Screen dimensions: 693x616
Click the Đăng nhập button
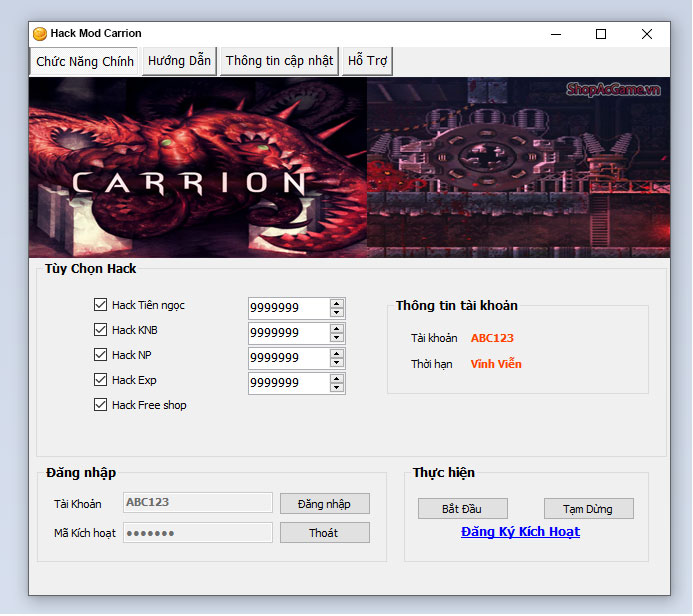325,504
